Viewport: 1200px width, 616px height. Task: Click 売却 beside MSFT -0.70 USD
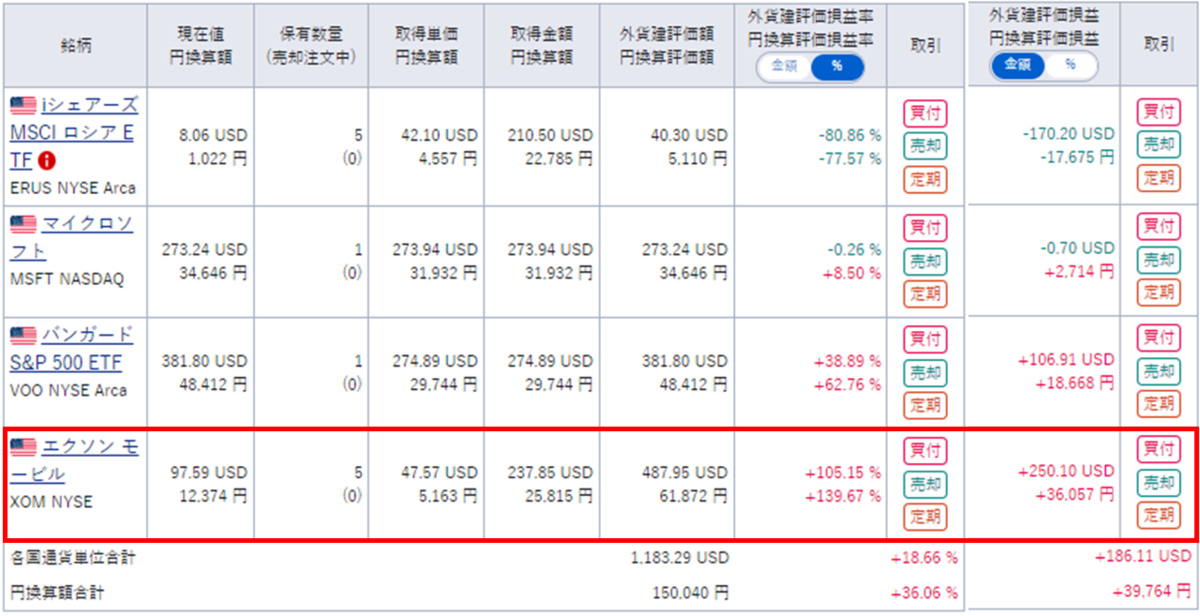[1158, 260]
